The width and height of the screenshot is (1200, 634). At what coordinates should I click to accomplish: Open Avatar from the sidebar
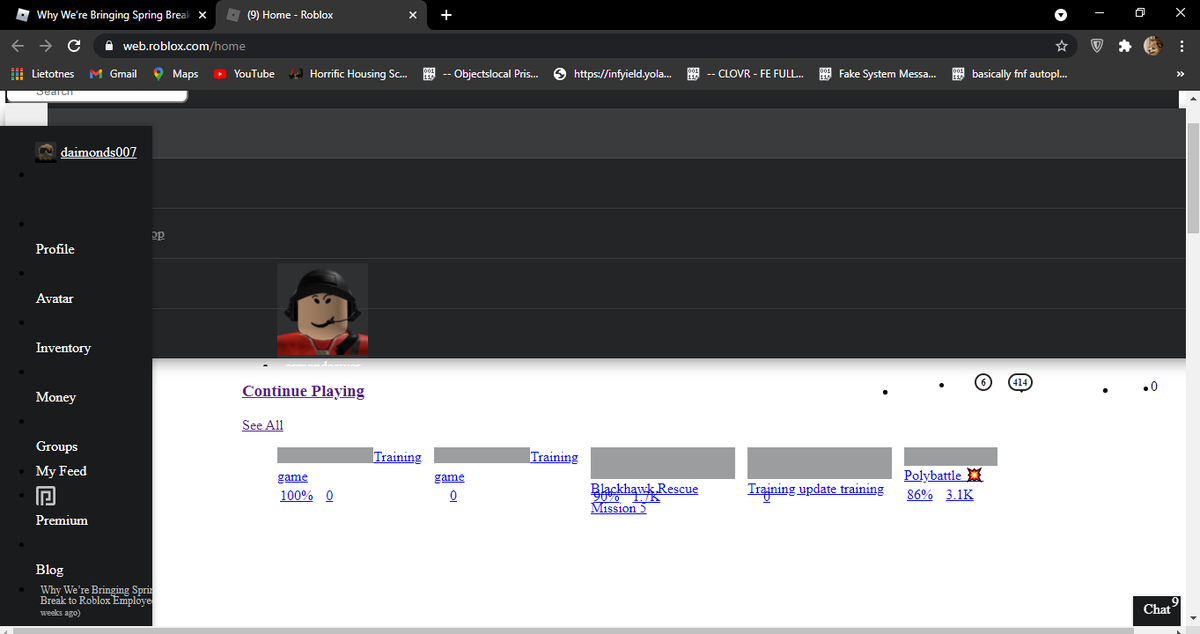(x=55, y=298)
